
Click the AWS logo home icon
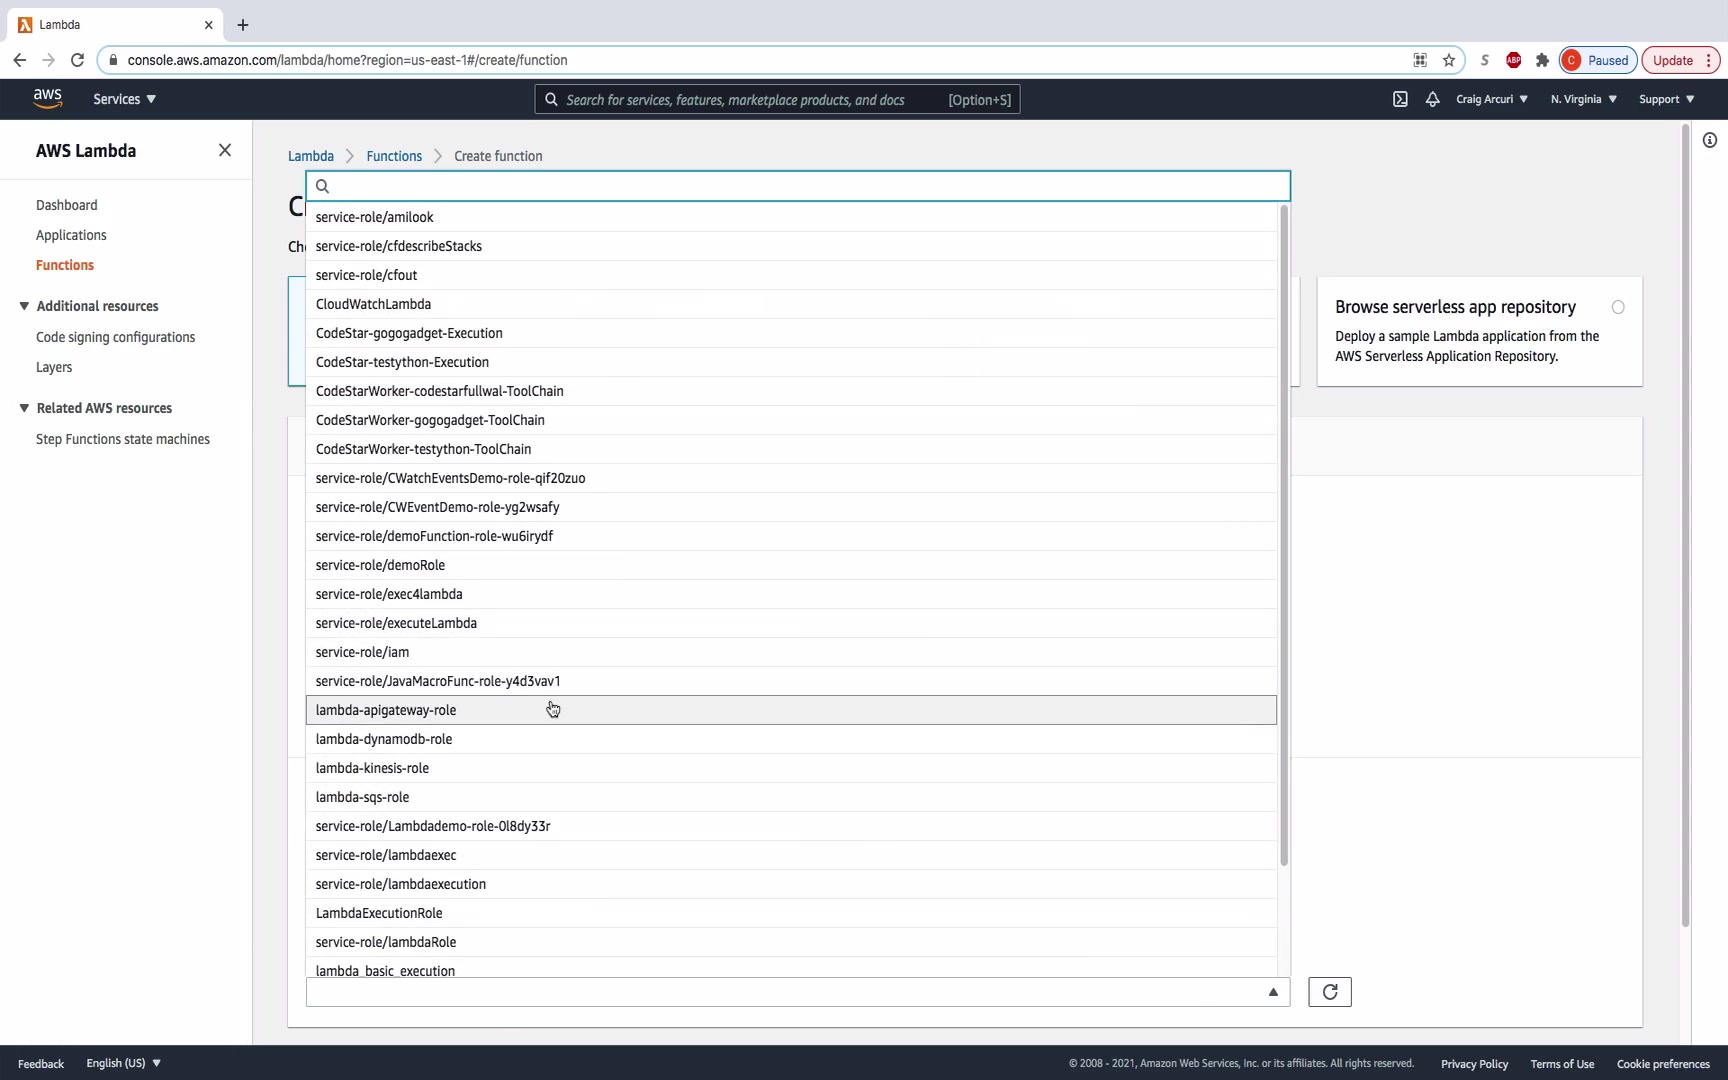coord(47,98)
